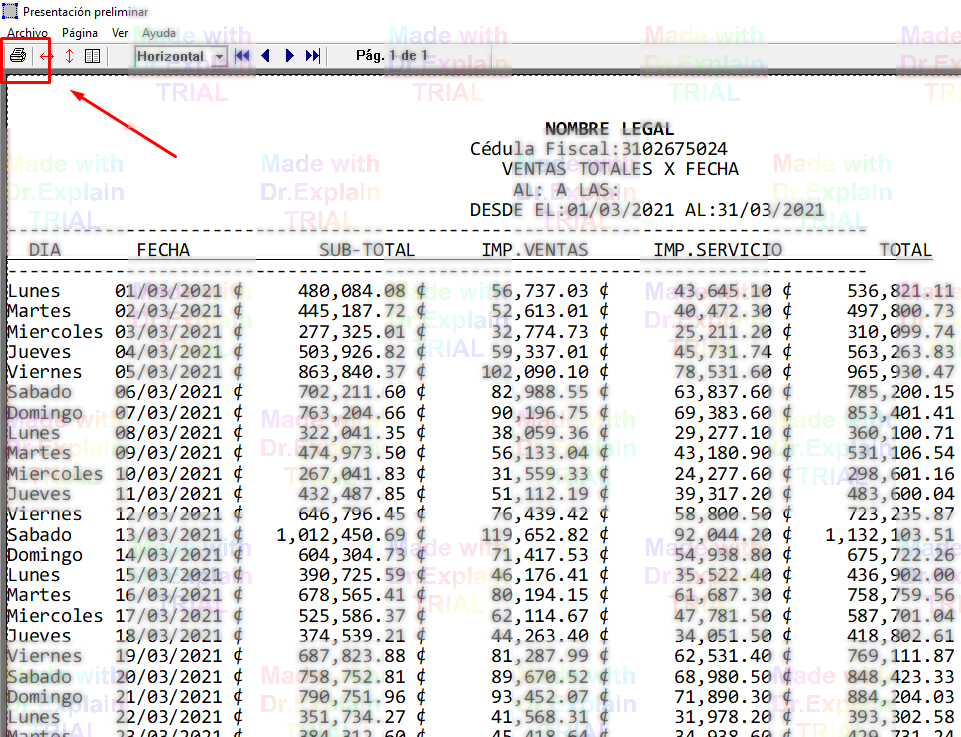The image size is (961, 737).
Task: Expand the Horizontal orientation dropdown
Action: [x=220, y=57]
